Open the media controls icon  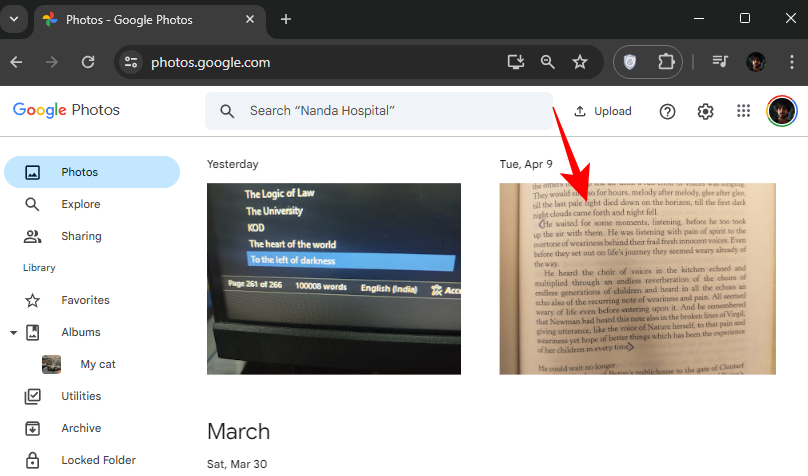(x=720, y=62)
